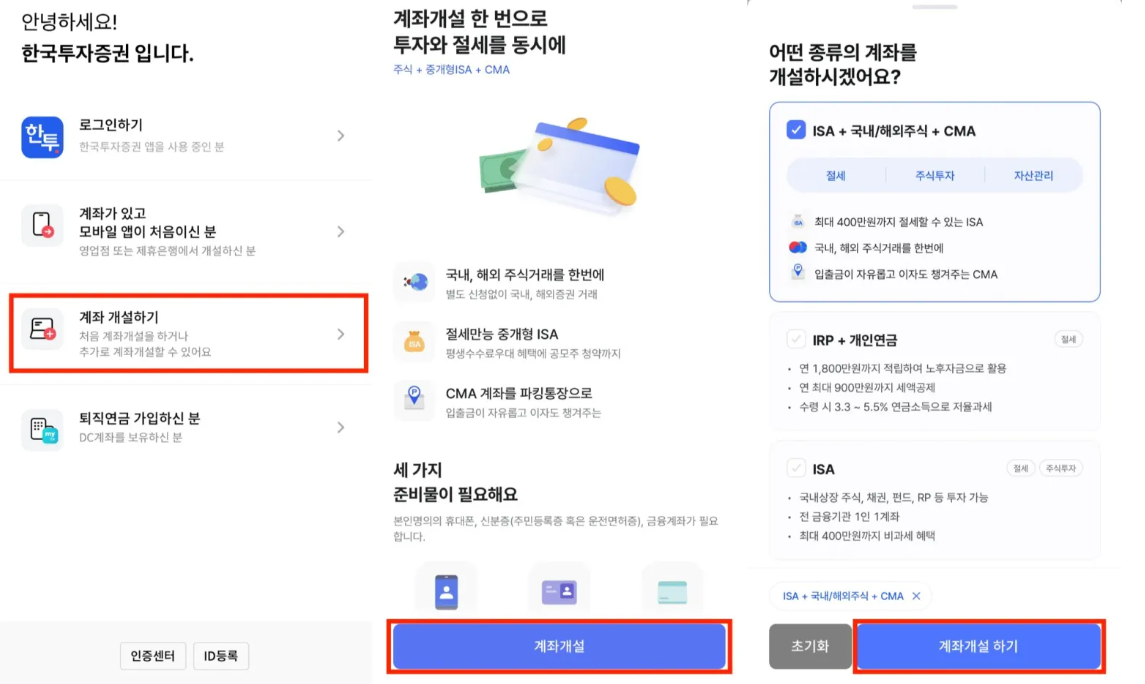Click the 국내, 해외 주식거래 globe icon
1145x684 pixels.
414,282
